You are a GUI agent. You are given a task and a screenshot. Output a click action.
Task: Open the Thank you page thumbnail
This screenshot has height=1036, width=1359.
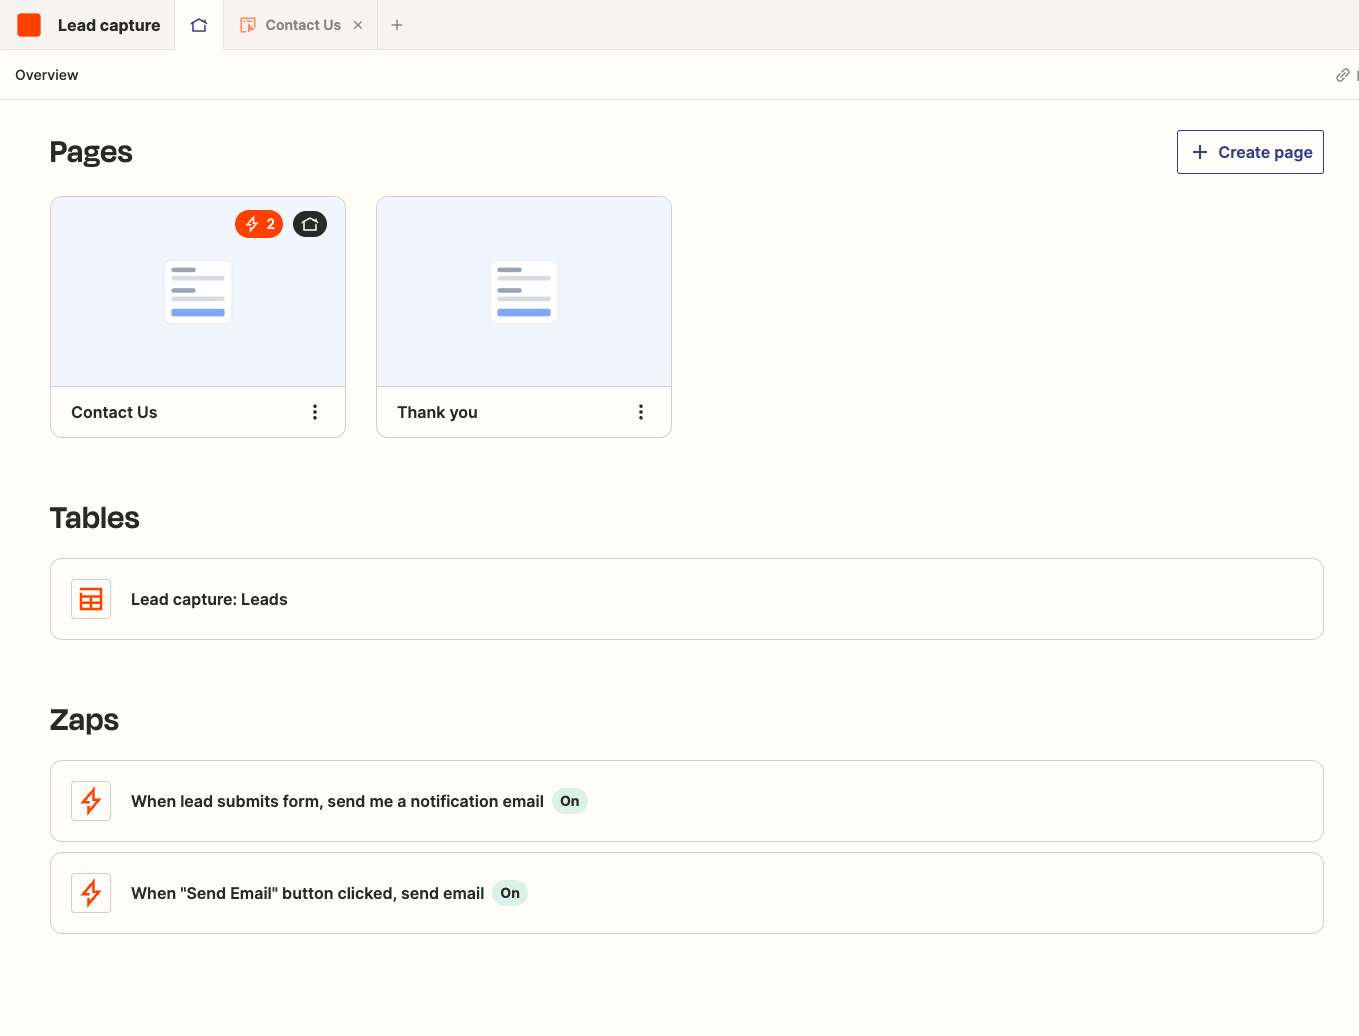[524, 292]
